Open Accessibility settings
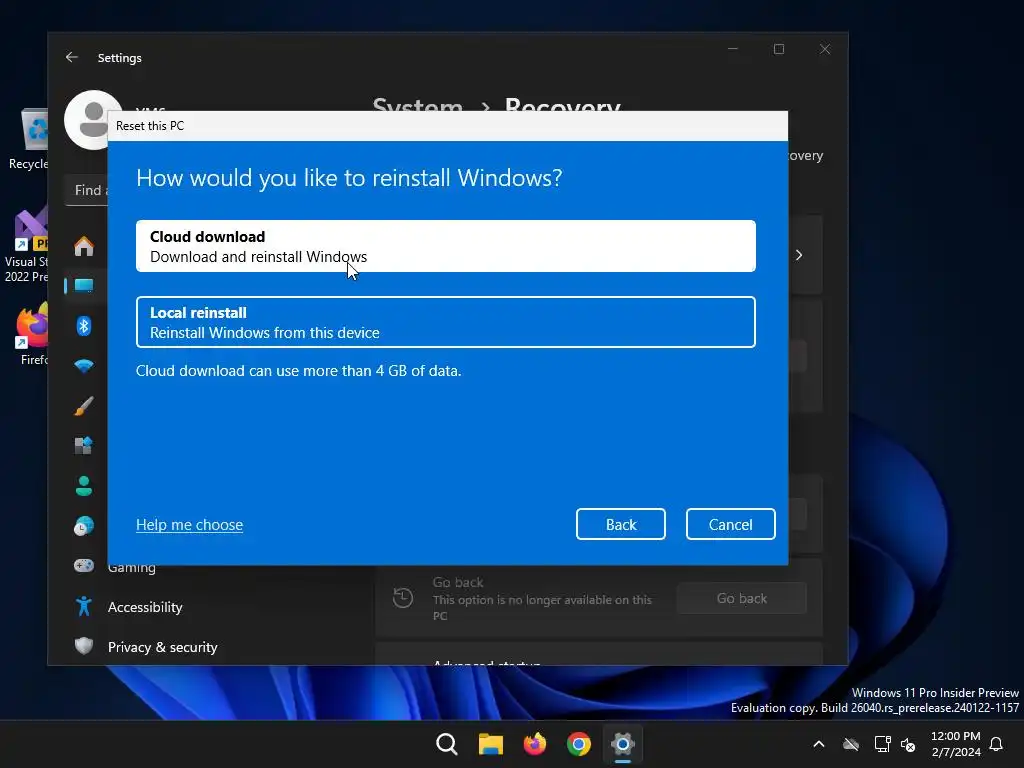Viewport: 1024px width, 768px height. pyautogui.click(x=145, y=607)
